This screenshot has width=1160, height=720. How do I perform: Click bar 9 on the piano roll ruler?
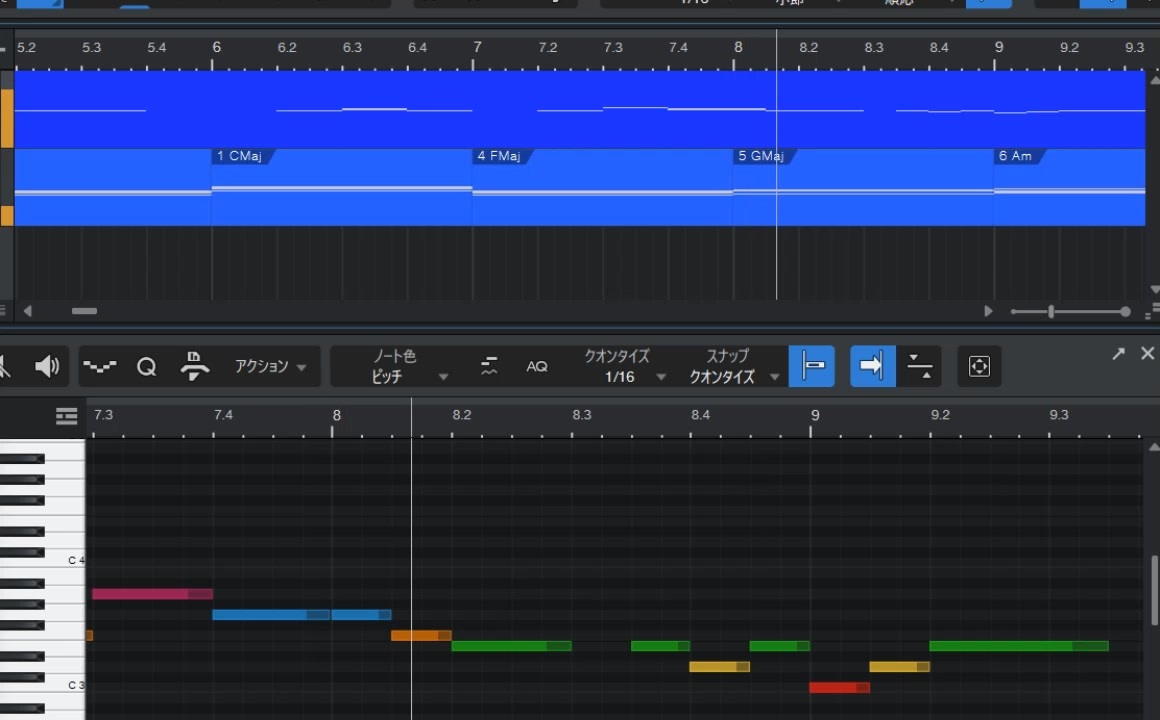click(815, 415)
